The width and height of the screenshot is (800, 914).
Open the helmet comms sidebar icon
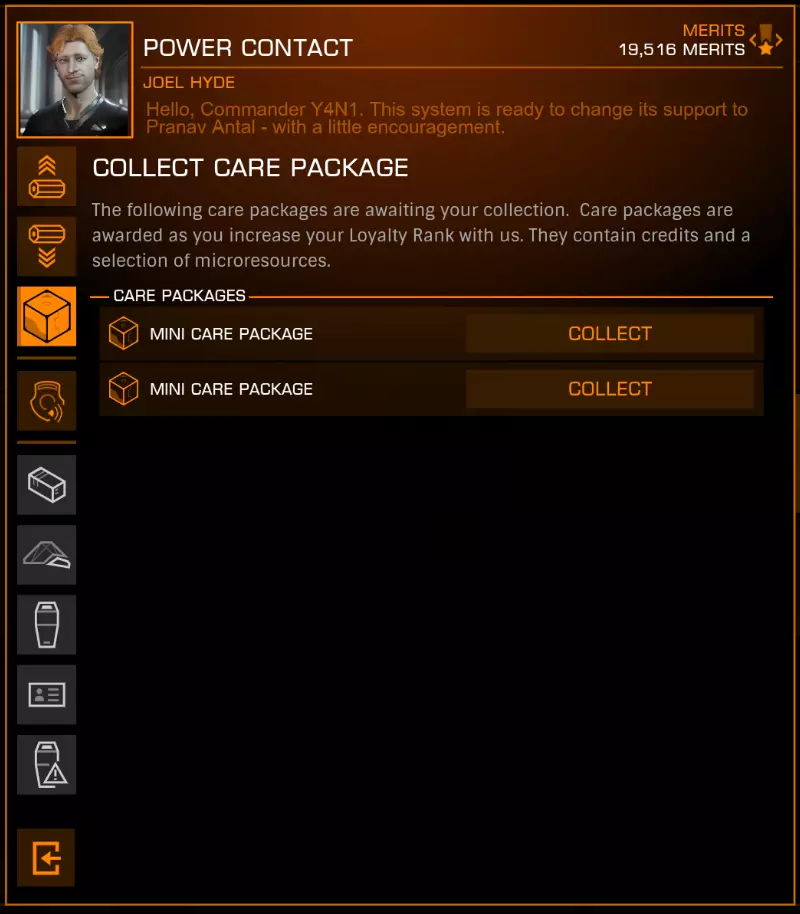click(x=47, y=401)
